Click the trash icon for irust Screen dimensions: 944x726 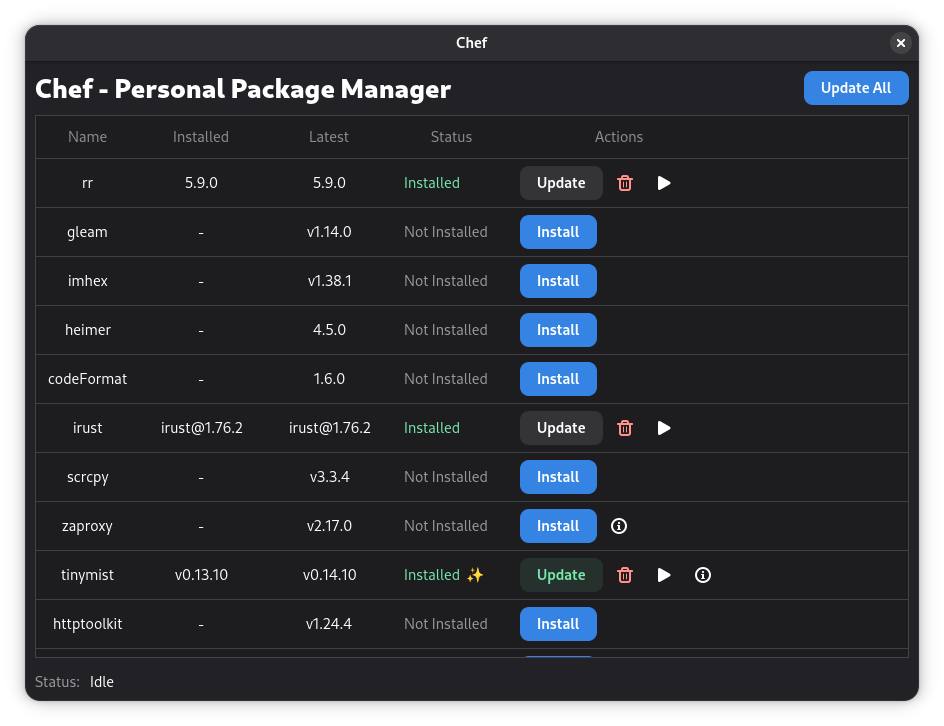coord(625,428)
